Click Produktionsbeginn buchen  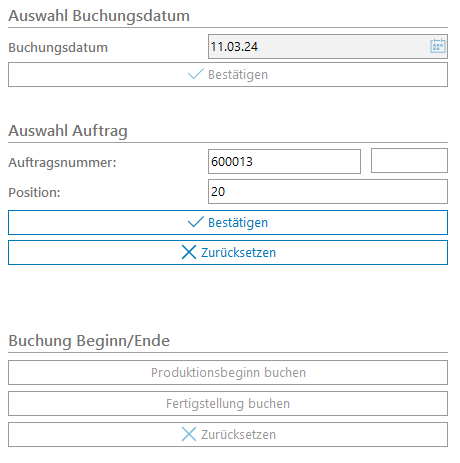click(x=228, y=372)
